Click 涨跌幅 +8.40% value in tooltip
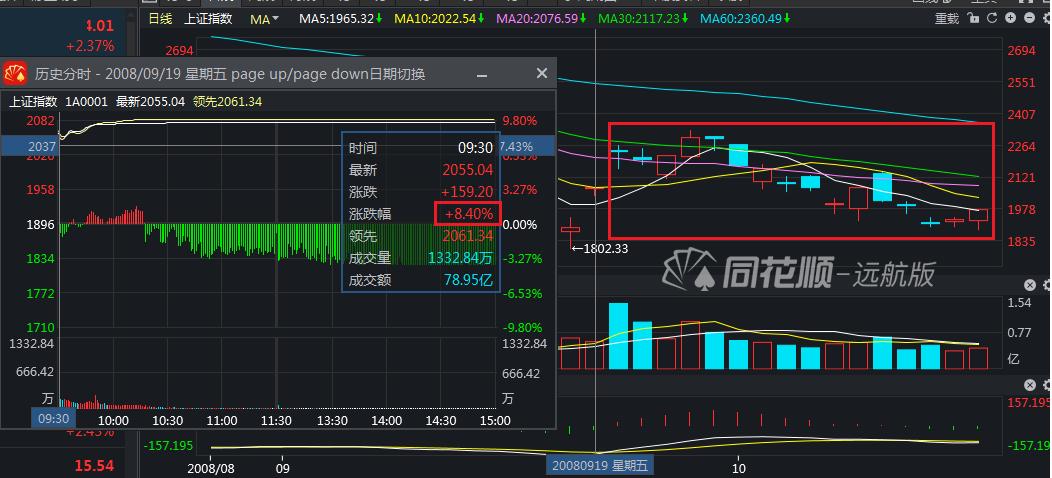Image resolution: width=1052 pixels, height=478 pixels. click(x=468, y=214)
